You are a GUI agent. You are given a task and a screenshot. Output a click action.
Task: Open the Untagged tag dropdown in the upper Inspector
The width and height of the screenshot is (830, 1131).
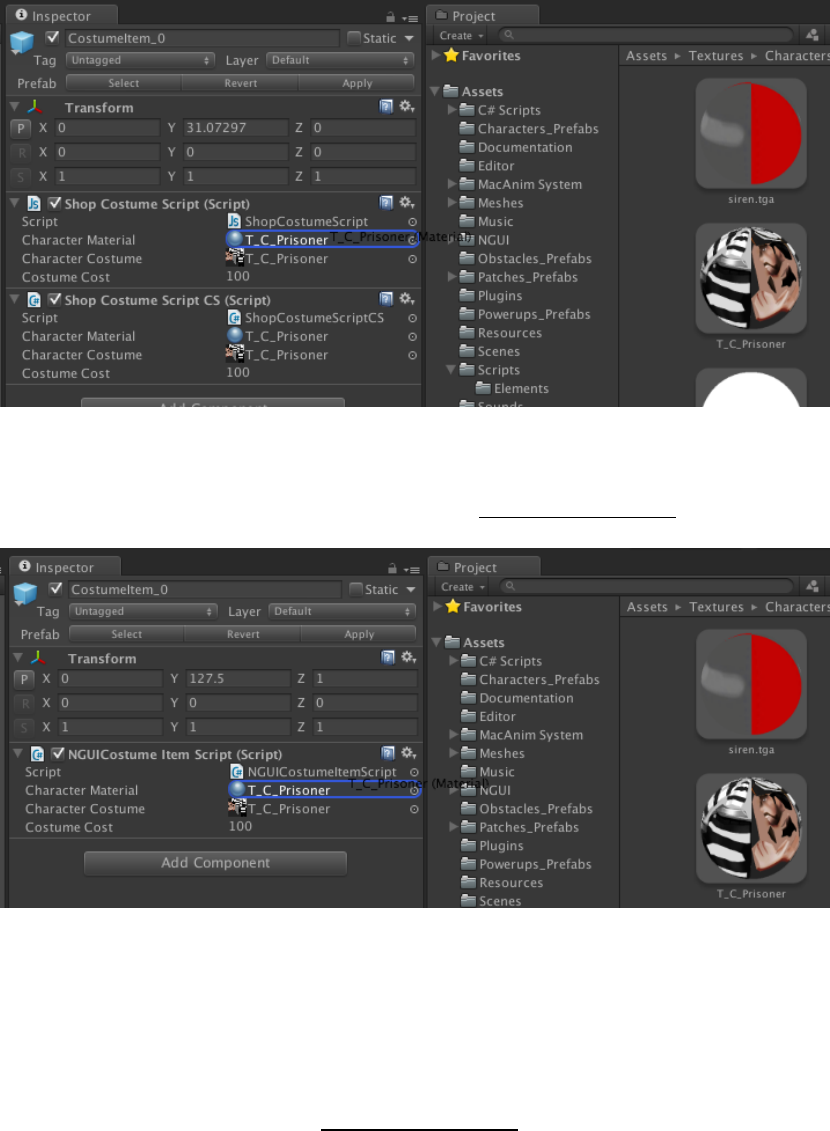tap(141, 61)
